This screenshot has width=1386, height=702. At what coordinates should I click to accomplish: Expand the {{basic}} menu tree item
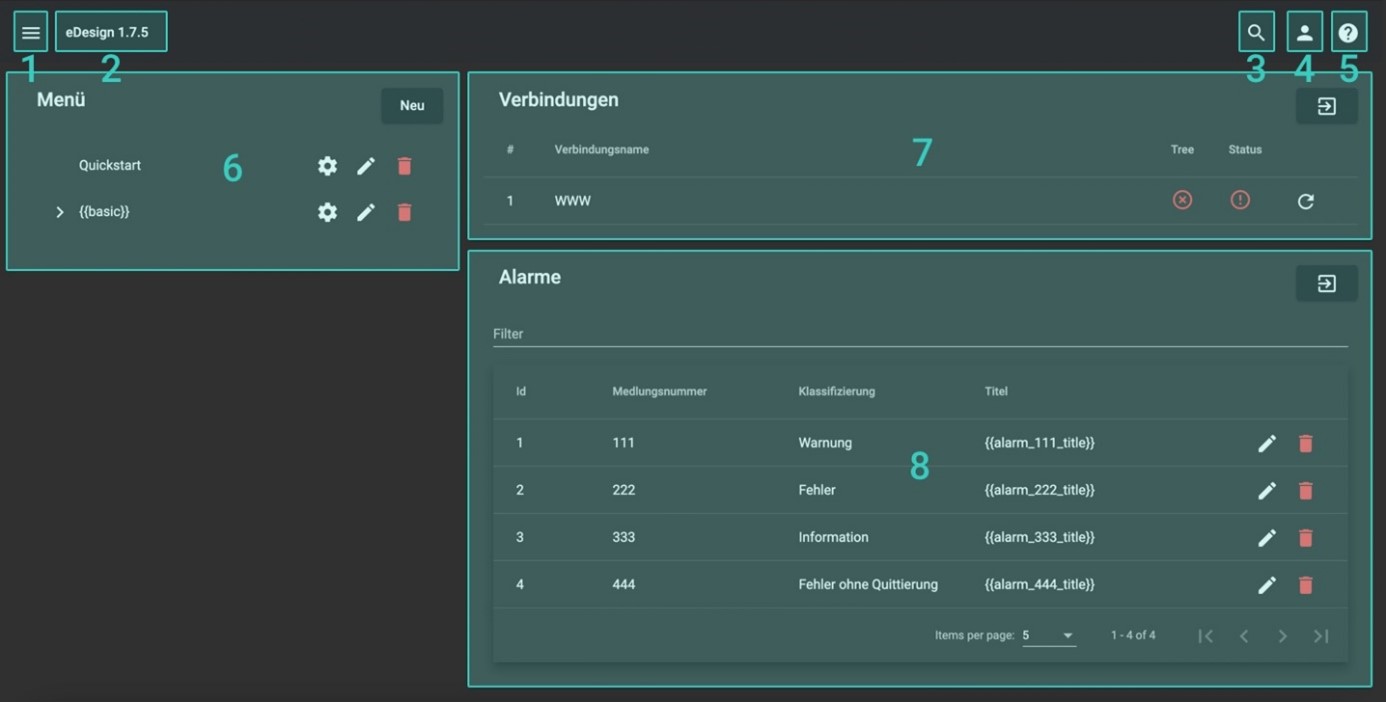(x=60, y=212)
